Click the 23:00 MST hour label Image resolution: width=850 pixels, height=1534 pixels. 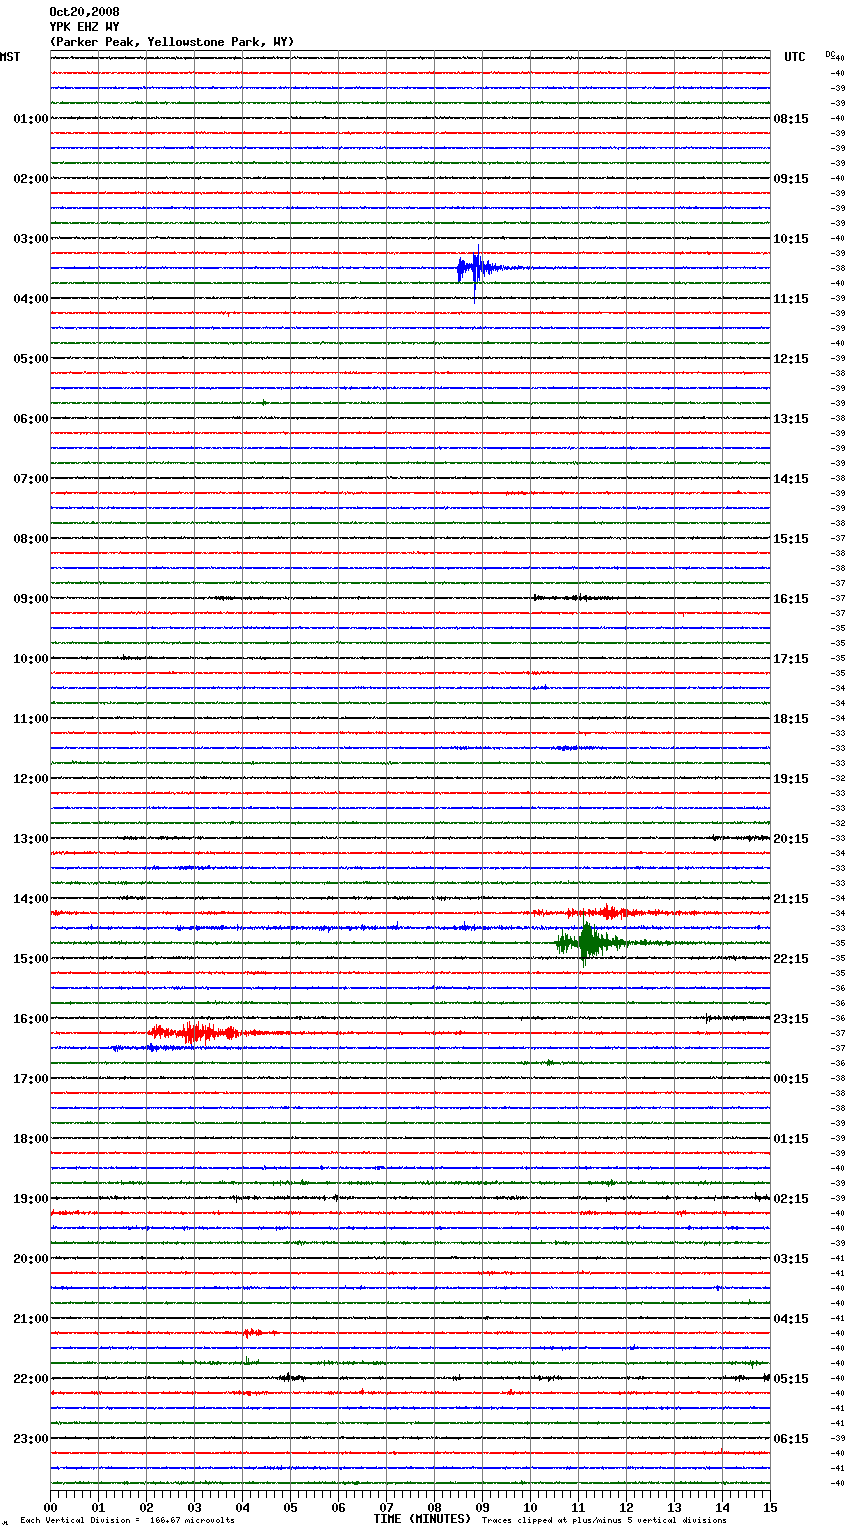pyautogui.click(x=31, y=1439)
